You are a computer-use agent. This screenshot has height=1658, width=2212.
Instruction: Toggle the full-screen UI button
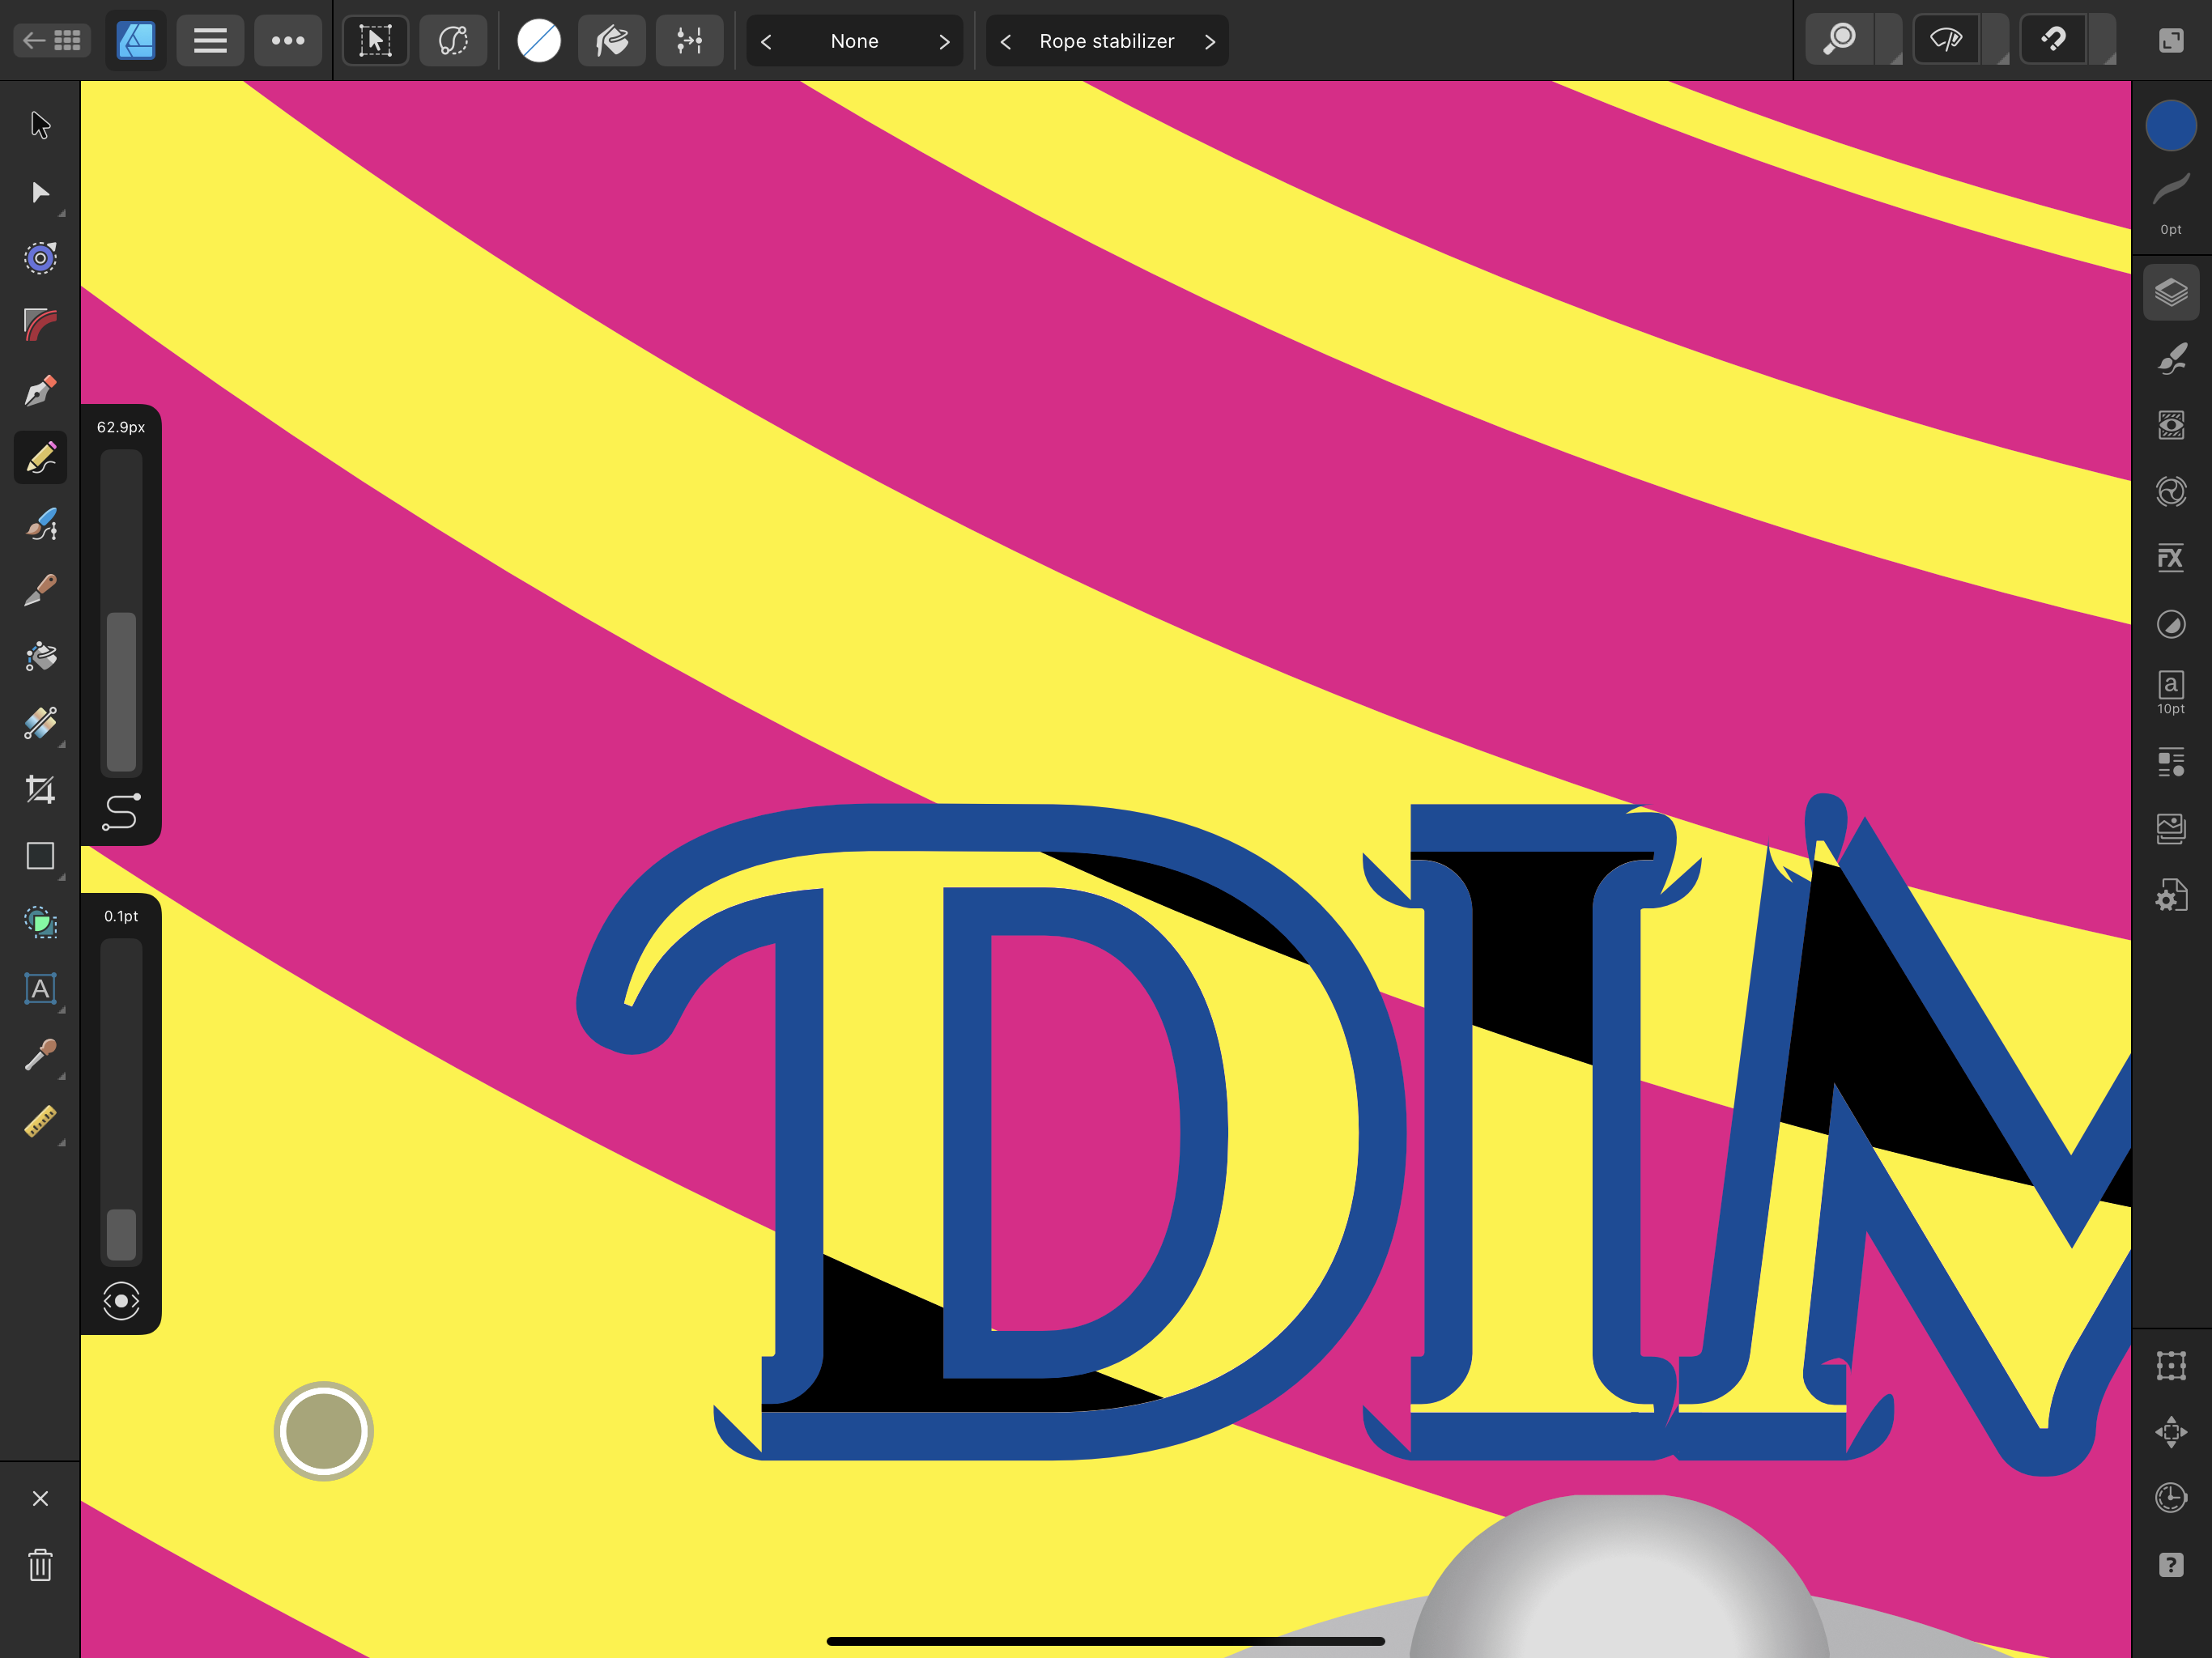[2171, 41]
